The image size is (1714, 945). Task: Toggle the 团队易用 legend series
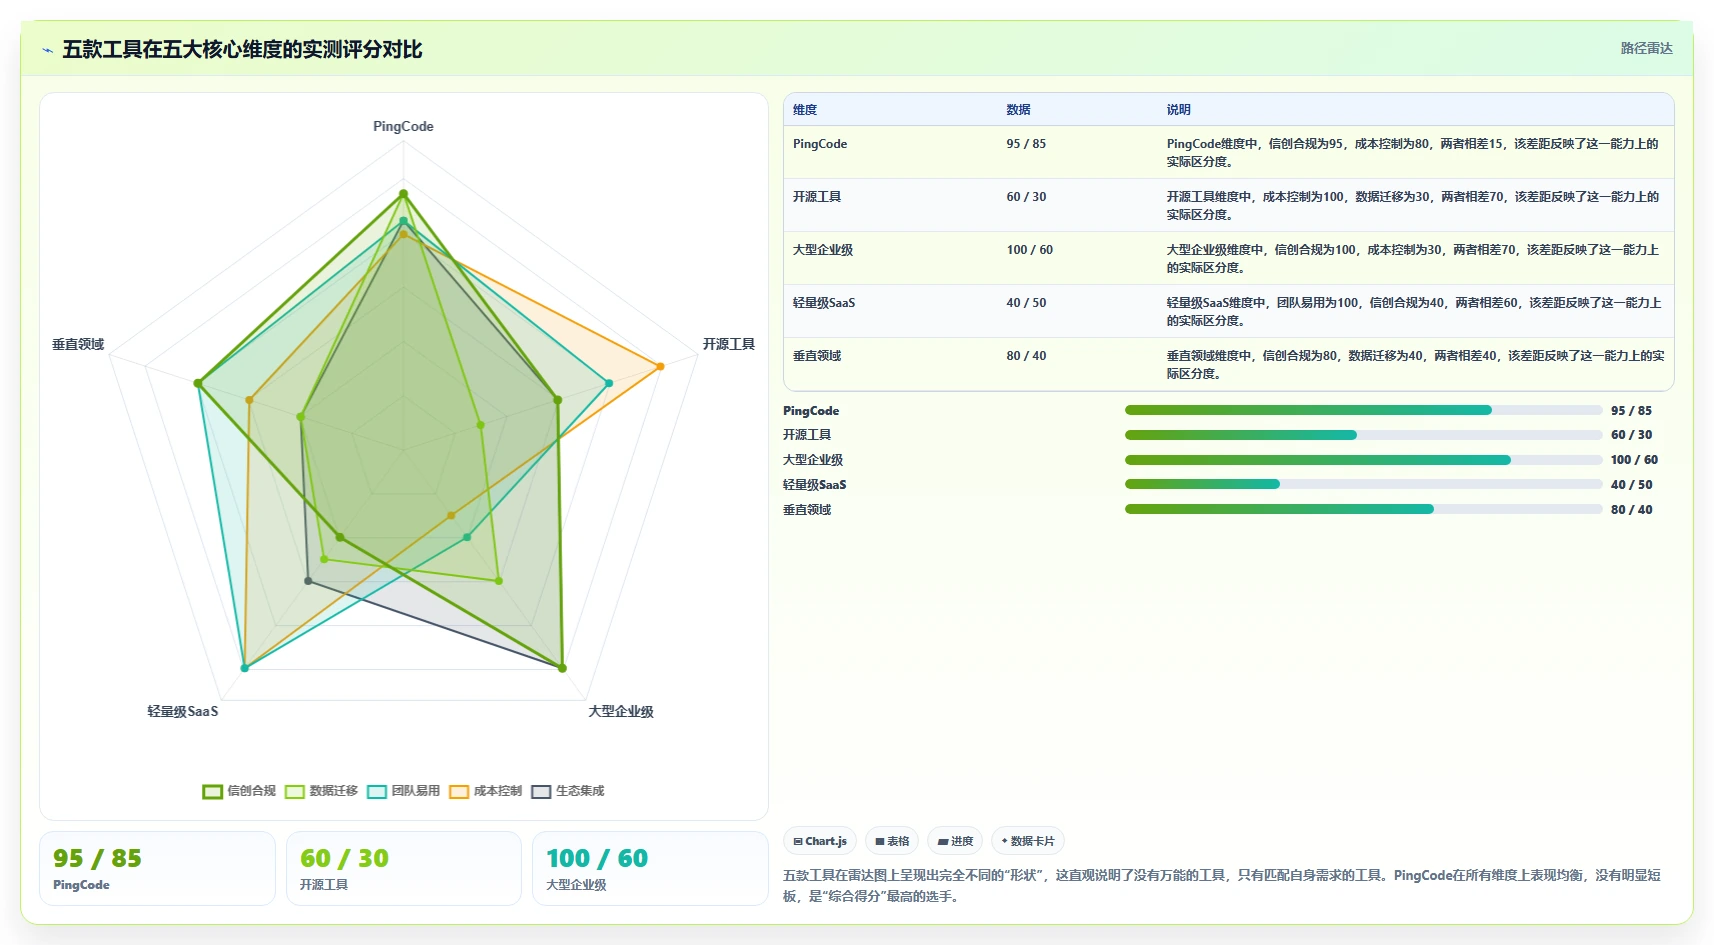(403, 791)
